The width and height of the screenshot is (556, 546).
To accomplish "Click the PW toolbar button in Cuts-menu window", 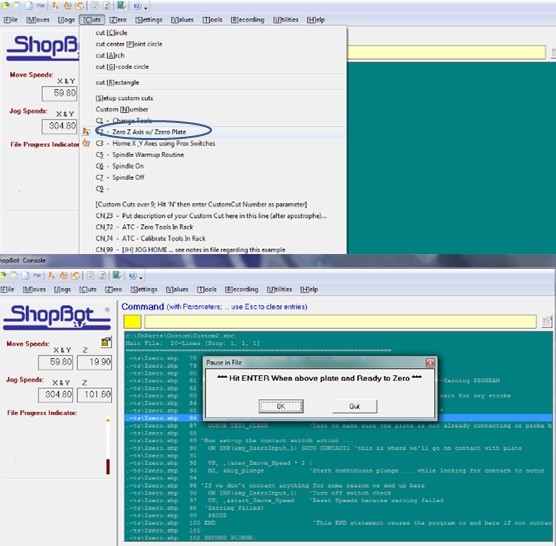I will point(41,6).
